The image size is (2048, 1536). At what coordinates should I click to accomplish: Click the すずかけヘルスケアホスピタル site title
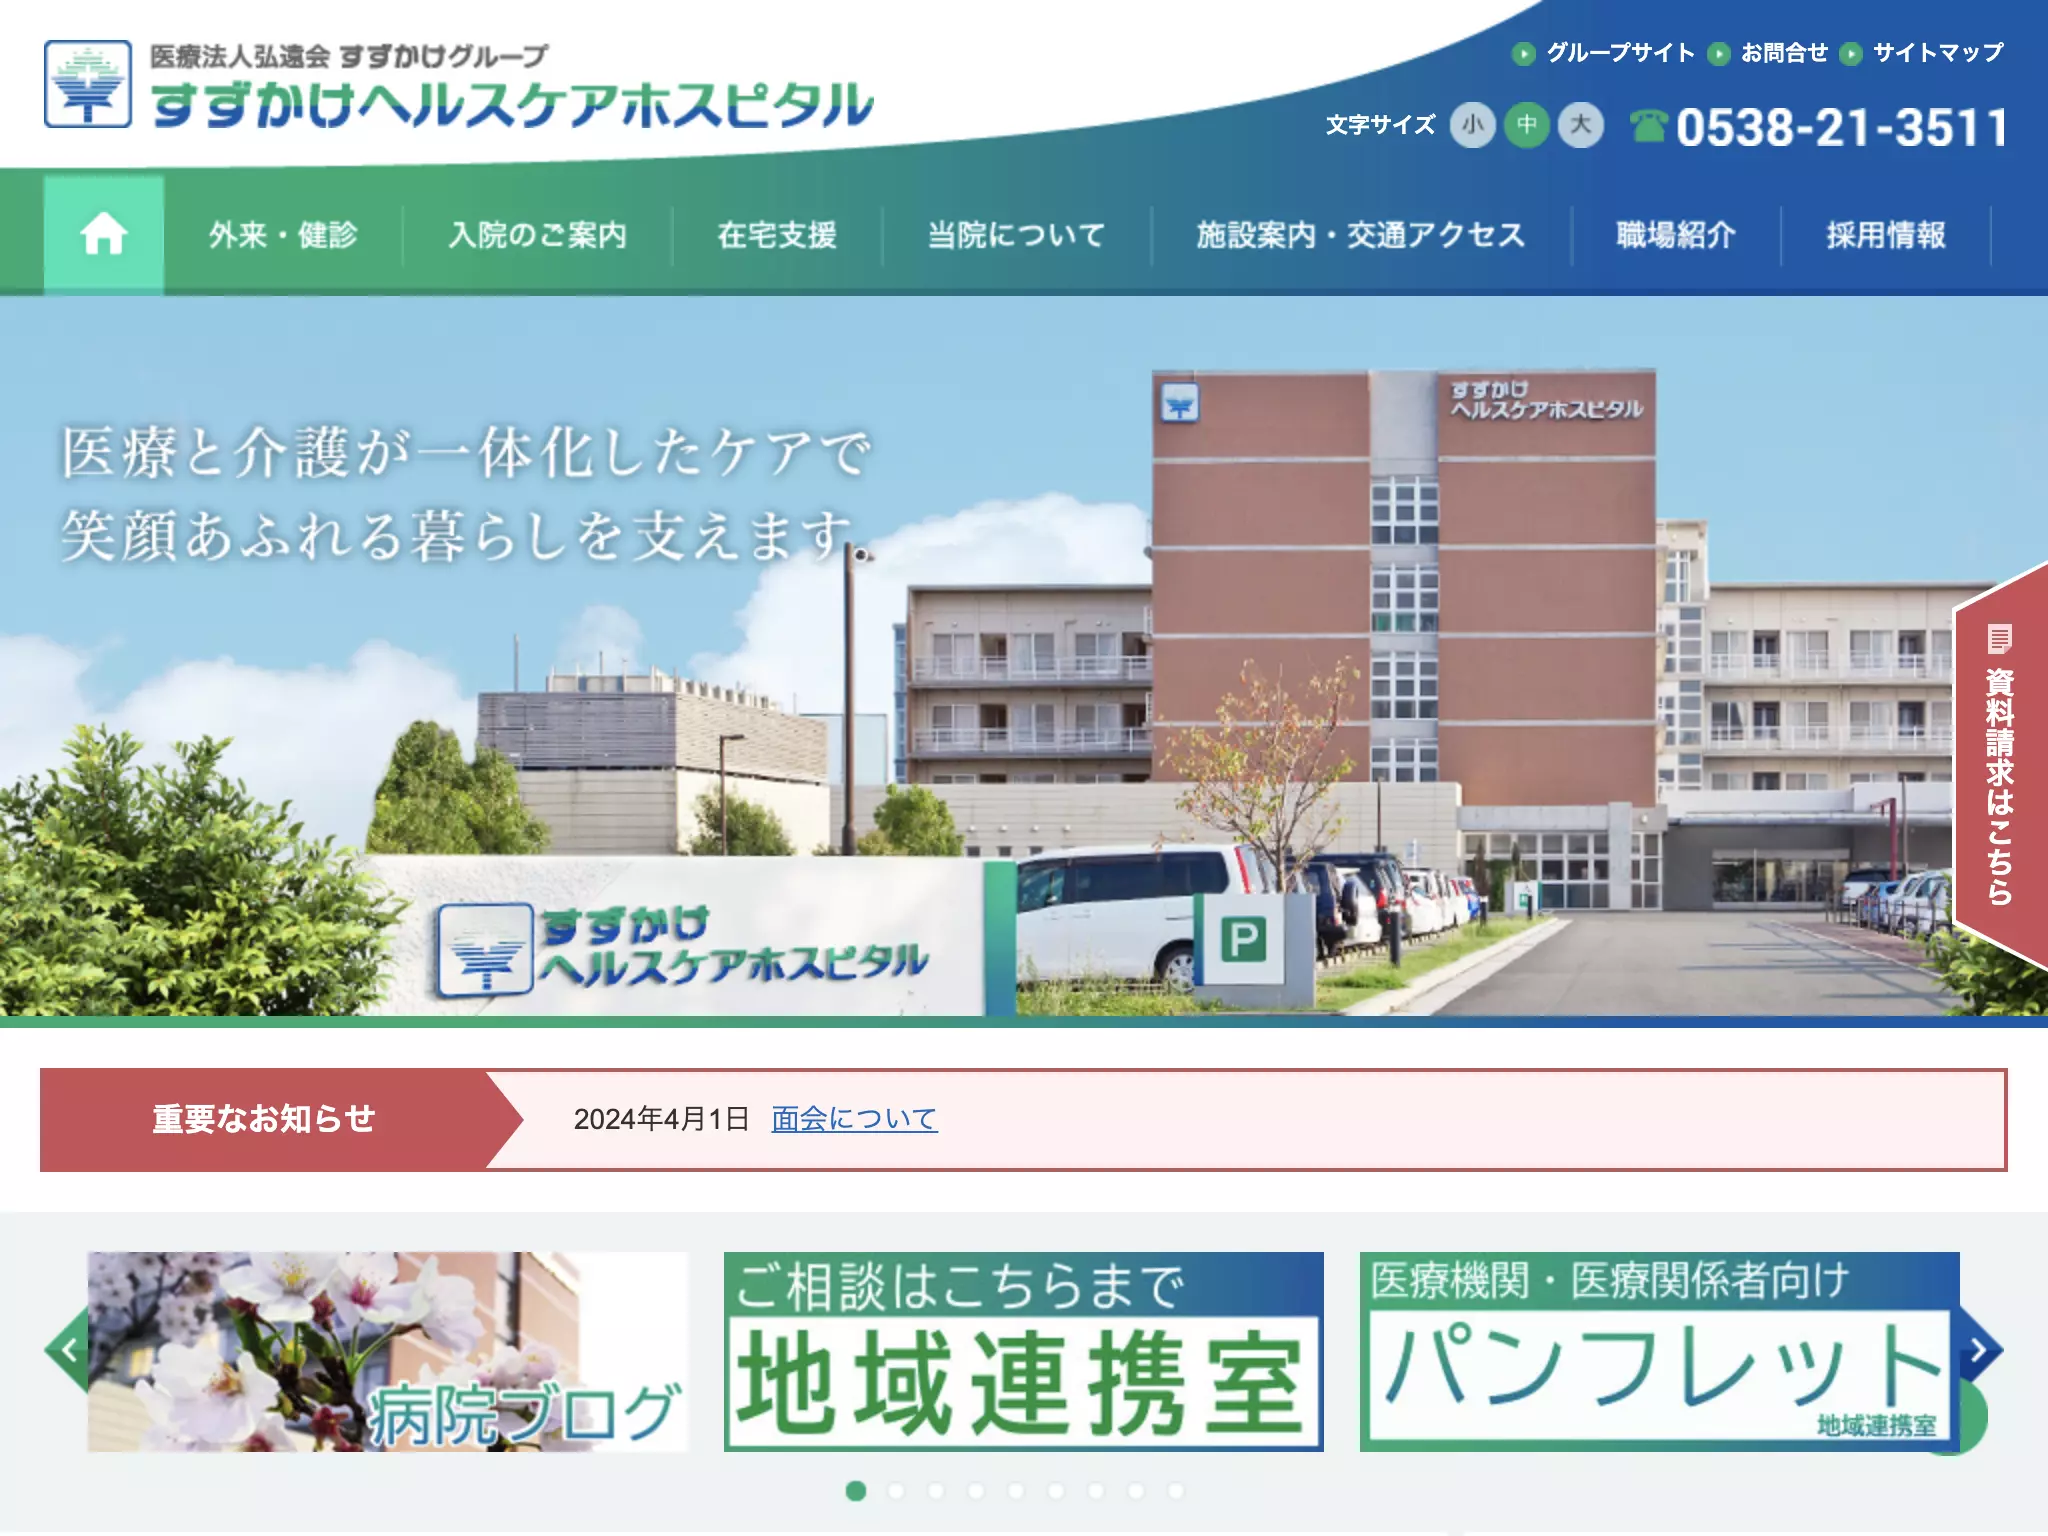click(512, 105)
